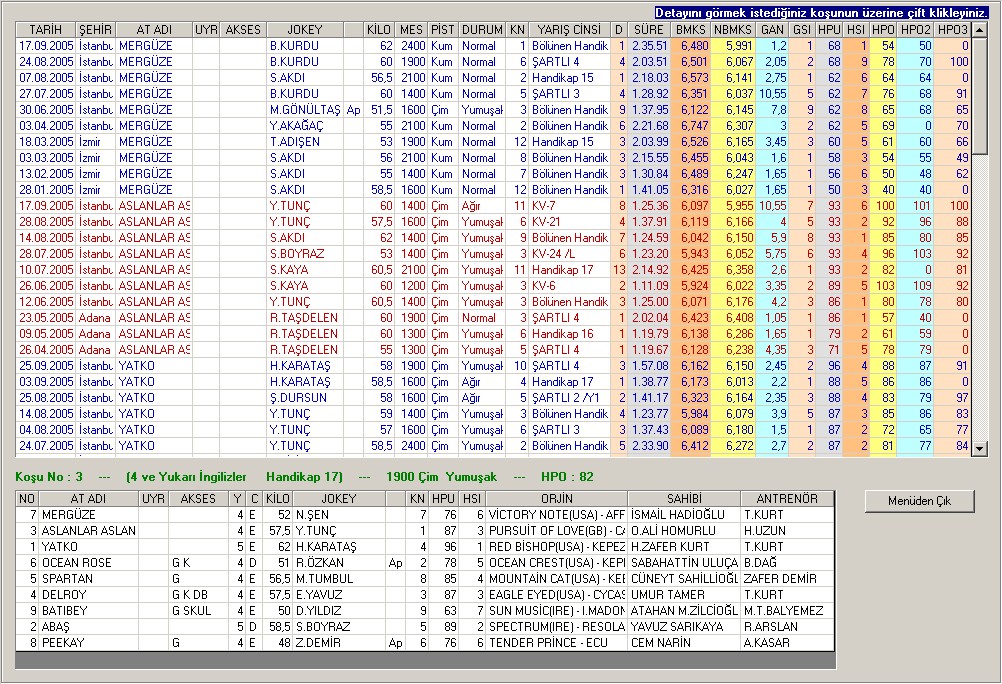Select horse ABAŞ row
This screenshot has width=1002, height=684.
tap(425, 626)
